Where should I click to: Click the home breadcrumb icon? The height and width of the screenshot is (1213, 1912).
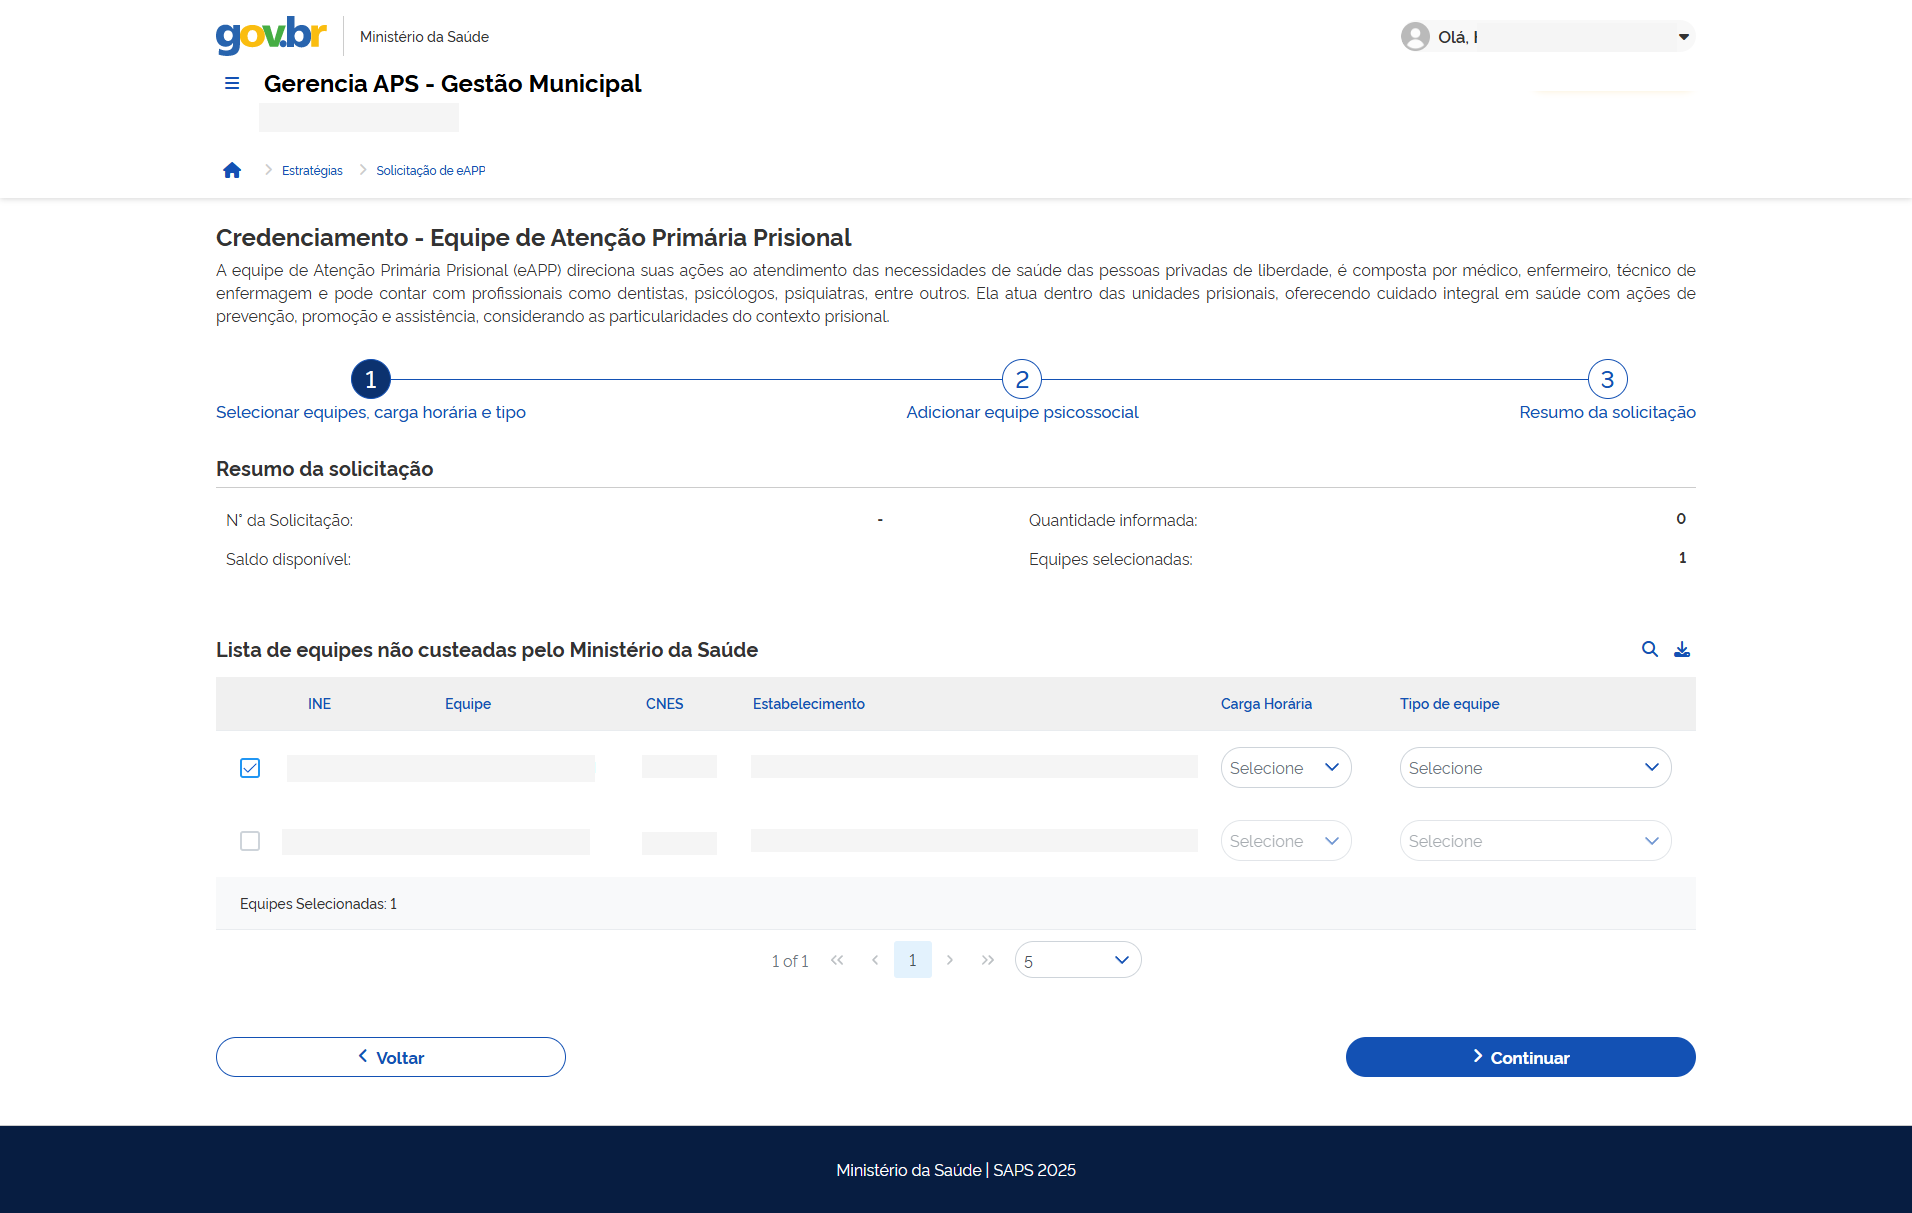232,171
